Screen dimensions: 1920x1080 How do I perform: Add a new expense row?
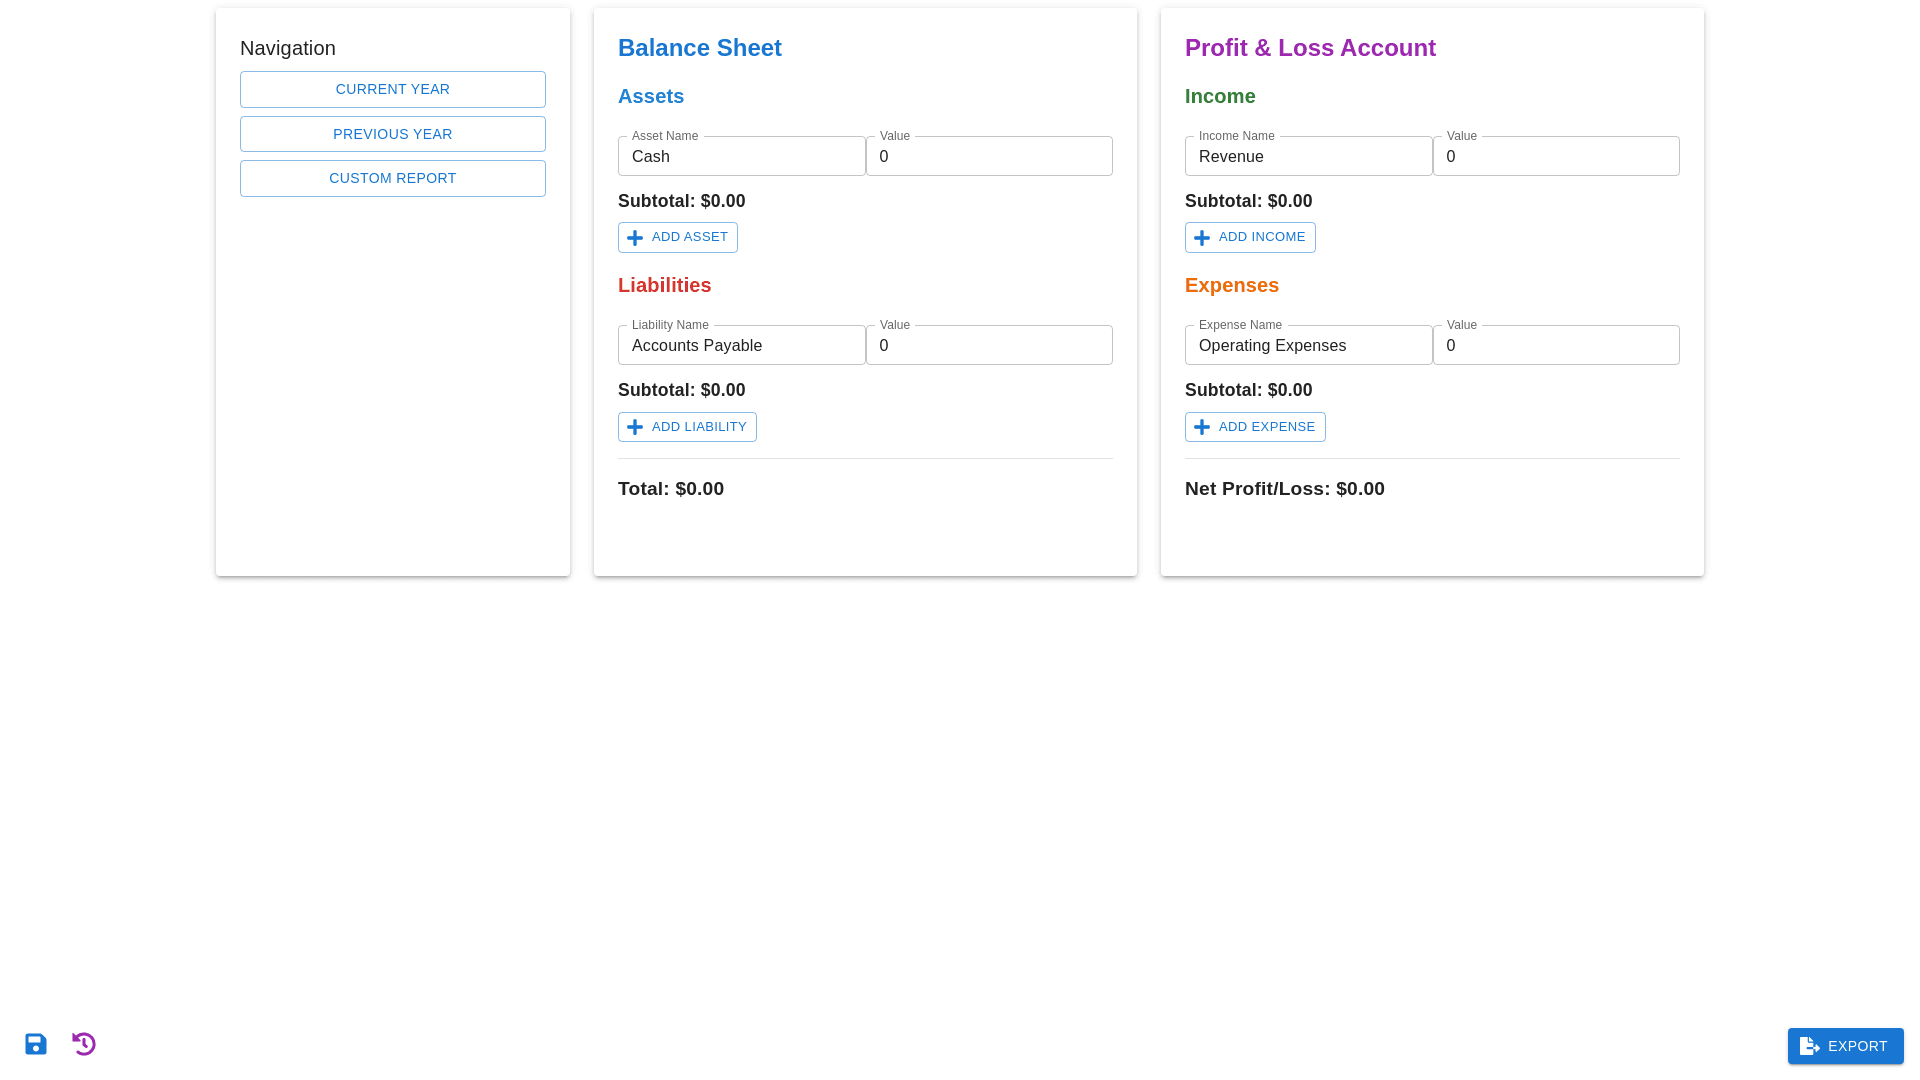1255,427
